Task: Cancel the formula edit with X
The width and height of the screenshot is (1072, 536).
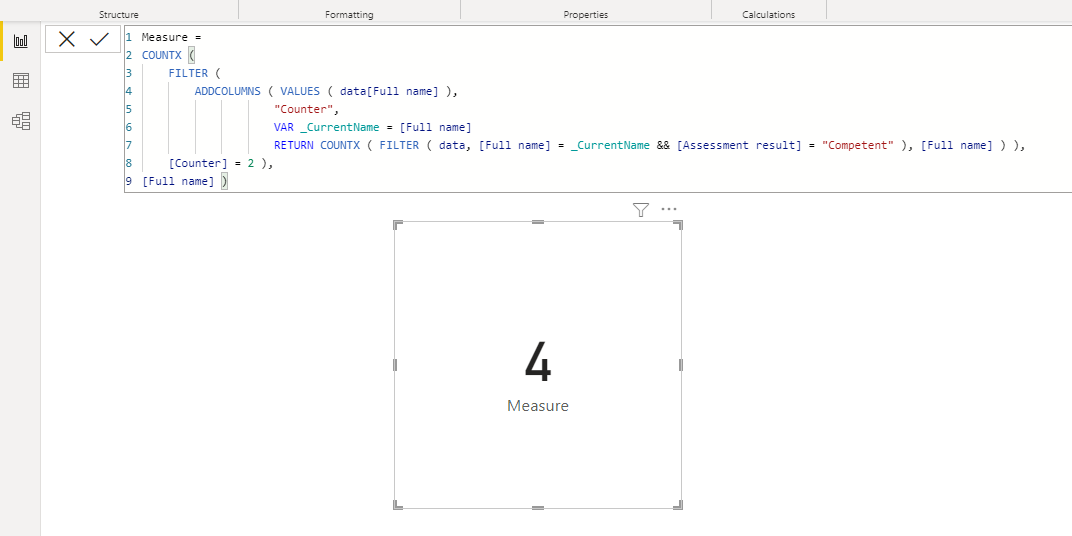Action: point(66,40)
